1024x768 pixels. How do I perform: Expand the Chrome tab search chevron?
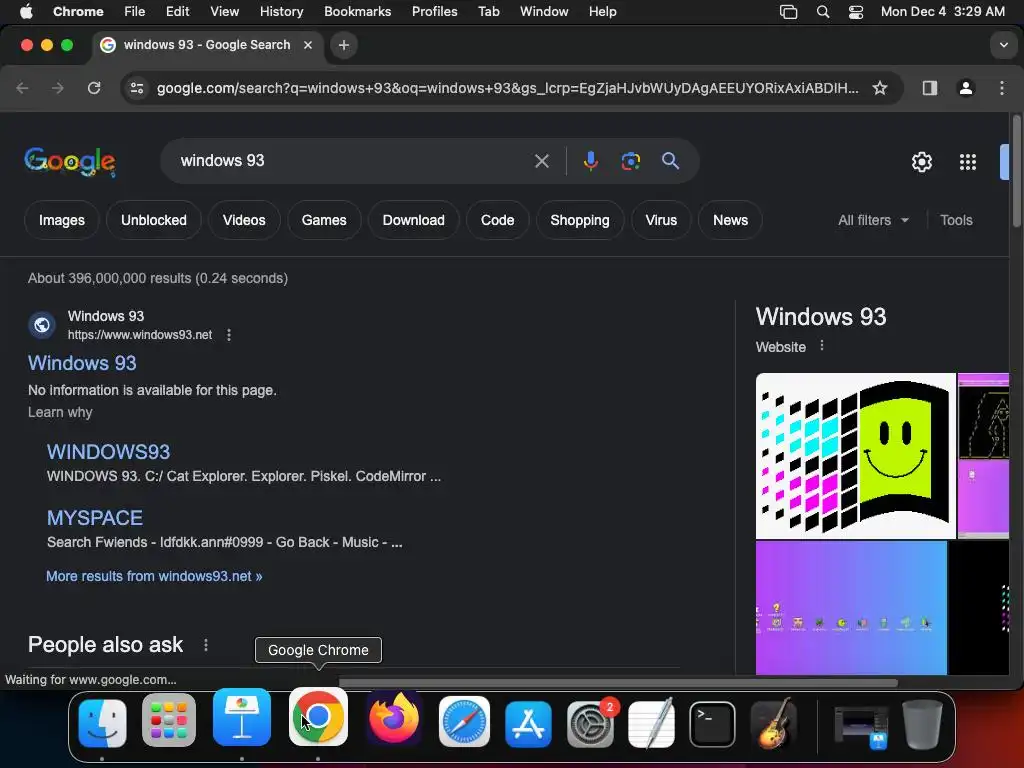[1003, 45]
